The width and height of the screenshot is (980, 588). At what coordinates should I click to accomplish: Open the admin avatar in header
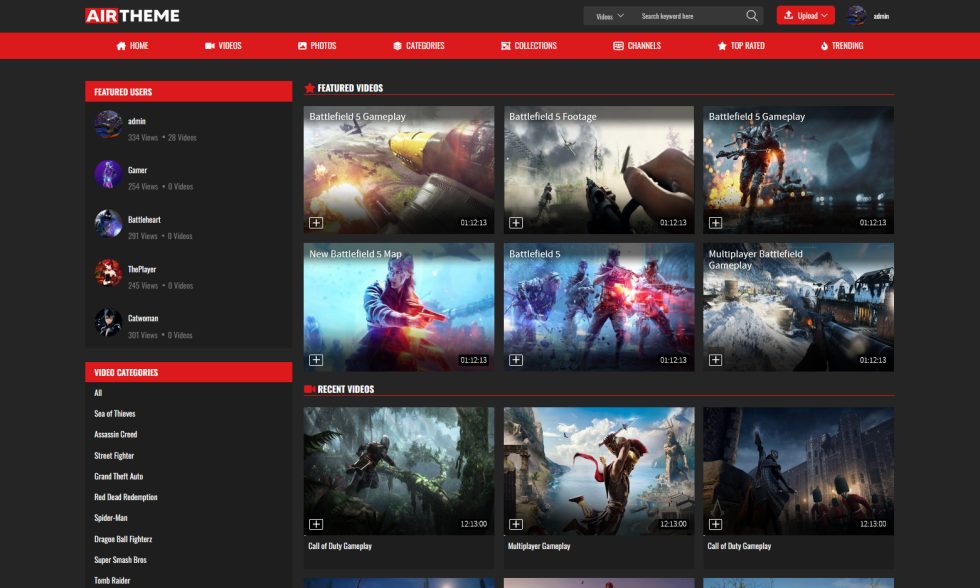coord(856,16)
